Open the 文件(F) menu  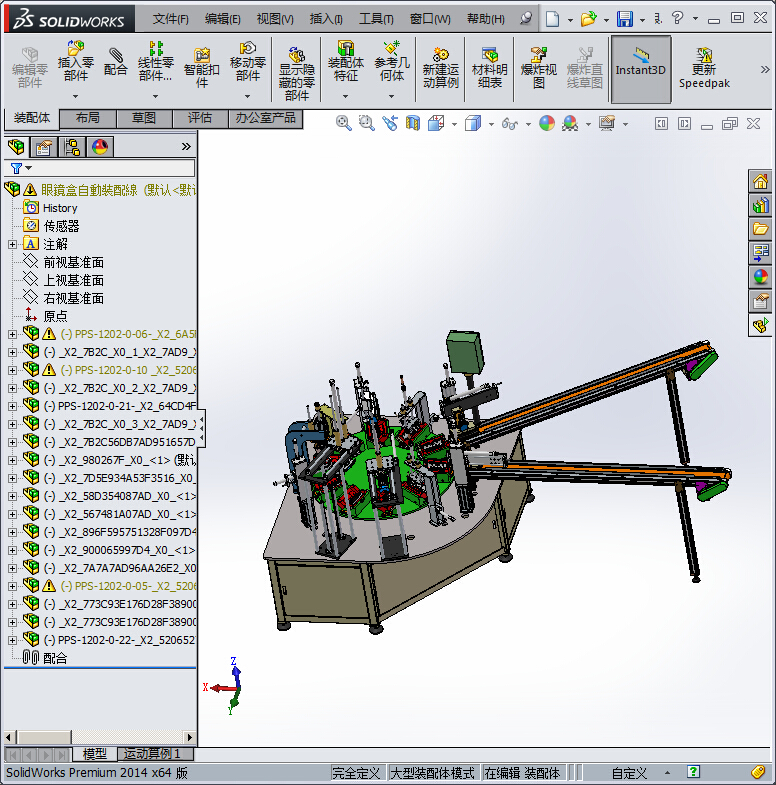[x=171, y=19]
